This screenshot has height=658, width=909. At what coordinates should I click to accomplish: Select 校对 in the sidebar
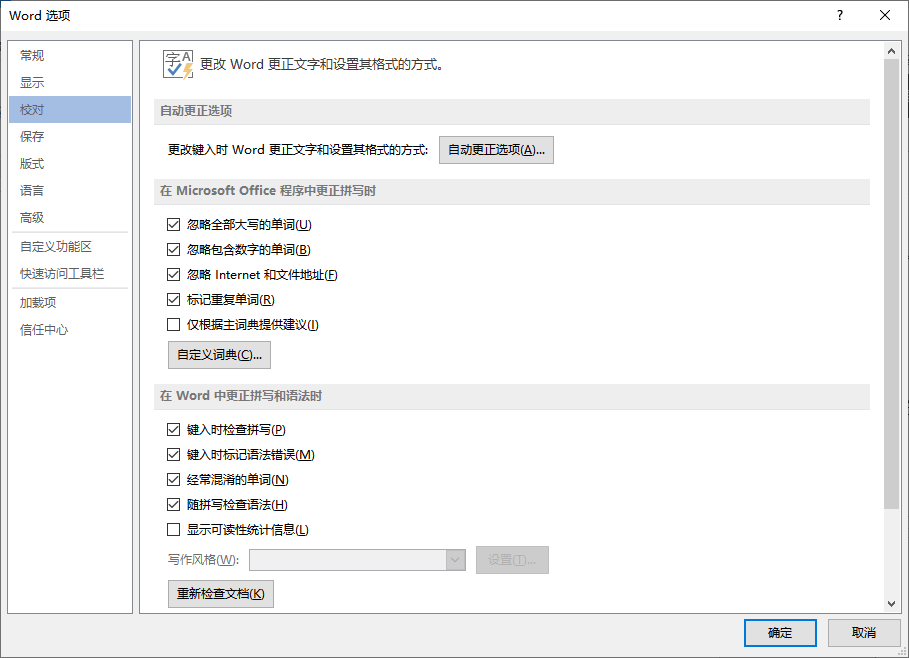point(70,110)
